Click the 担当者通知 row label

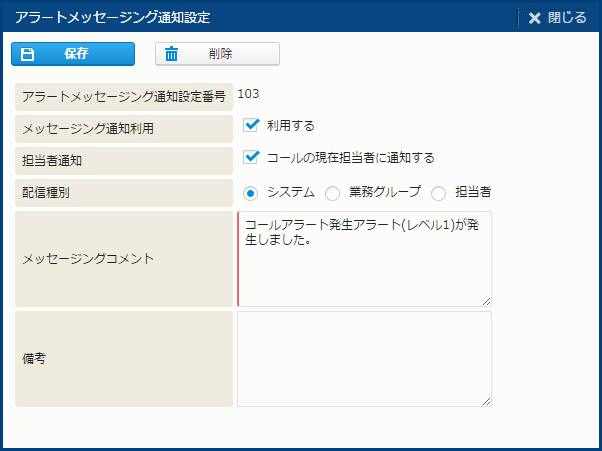coord(55,160)
